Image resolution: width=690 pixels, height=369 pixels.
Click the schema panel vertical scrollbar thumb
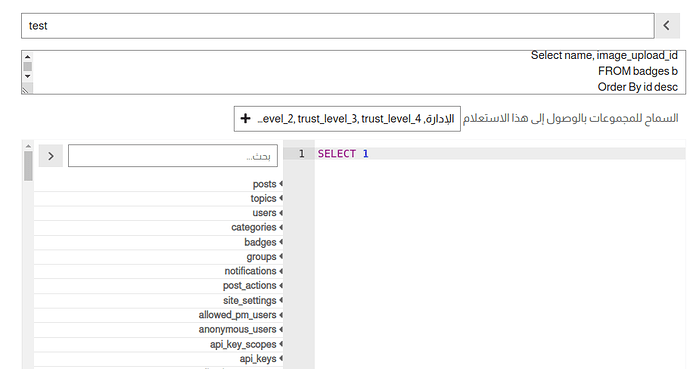point(28,166)
